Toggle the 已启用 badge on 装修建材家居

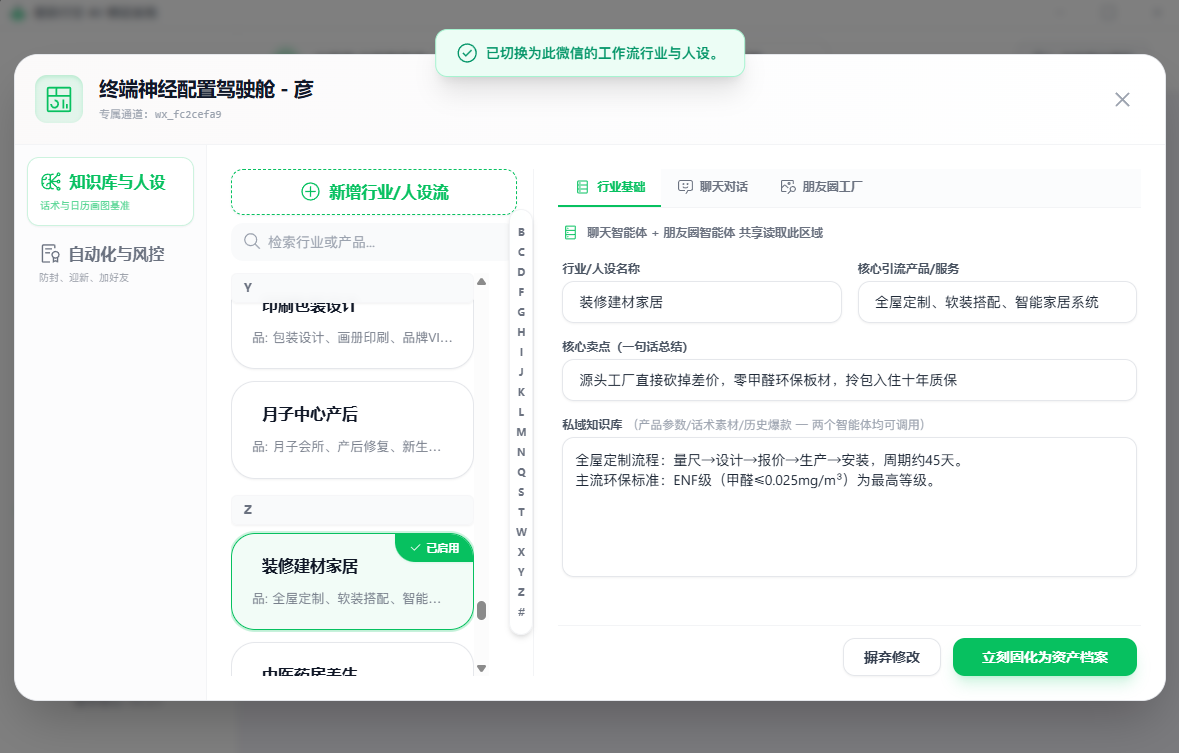[x=433, y=548]
